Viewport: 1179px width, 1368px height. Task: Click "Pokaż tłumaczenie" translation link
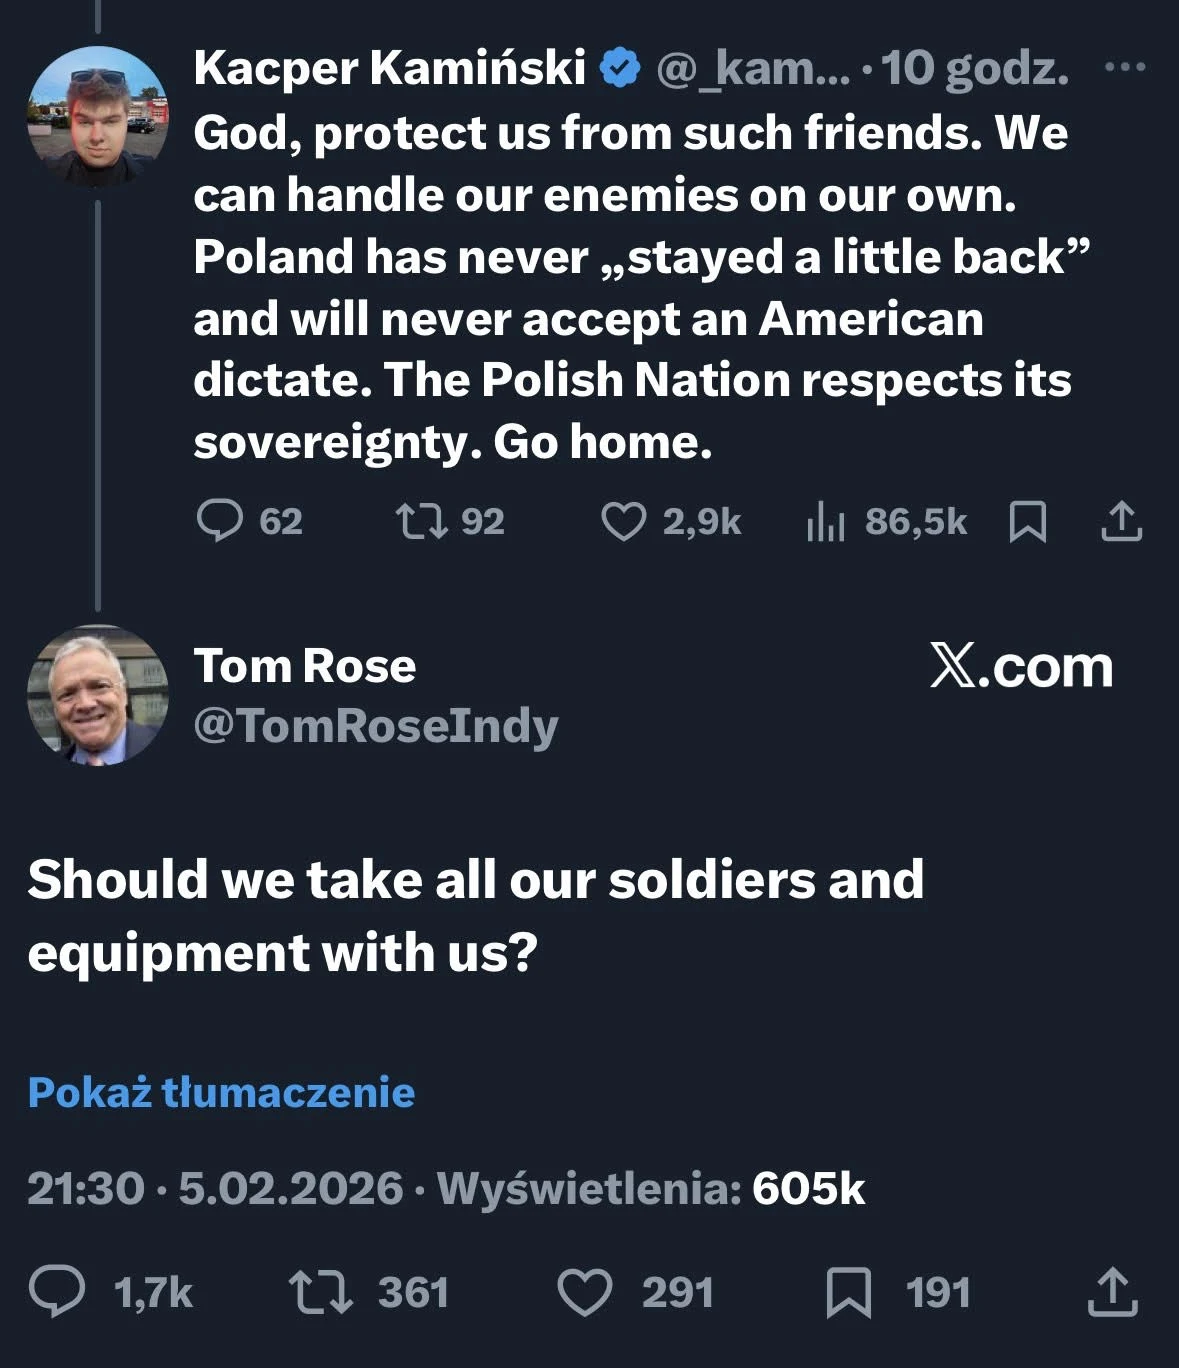[221, 1092]
